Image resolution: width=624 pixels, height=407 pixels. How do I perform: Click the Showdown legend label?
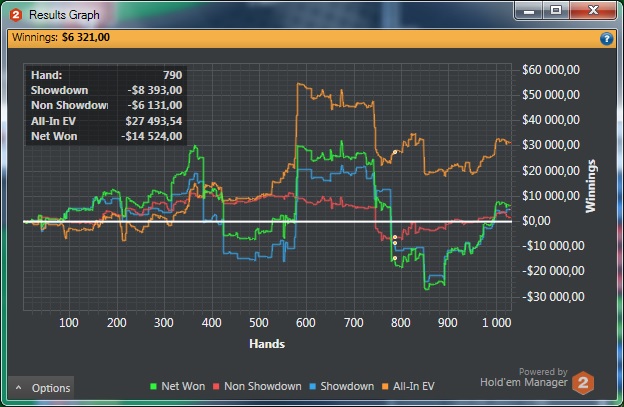(347, 386)
